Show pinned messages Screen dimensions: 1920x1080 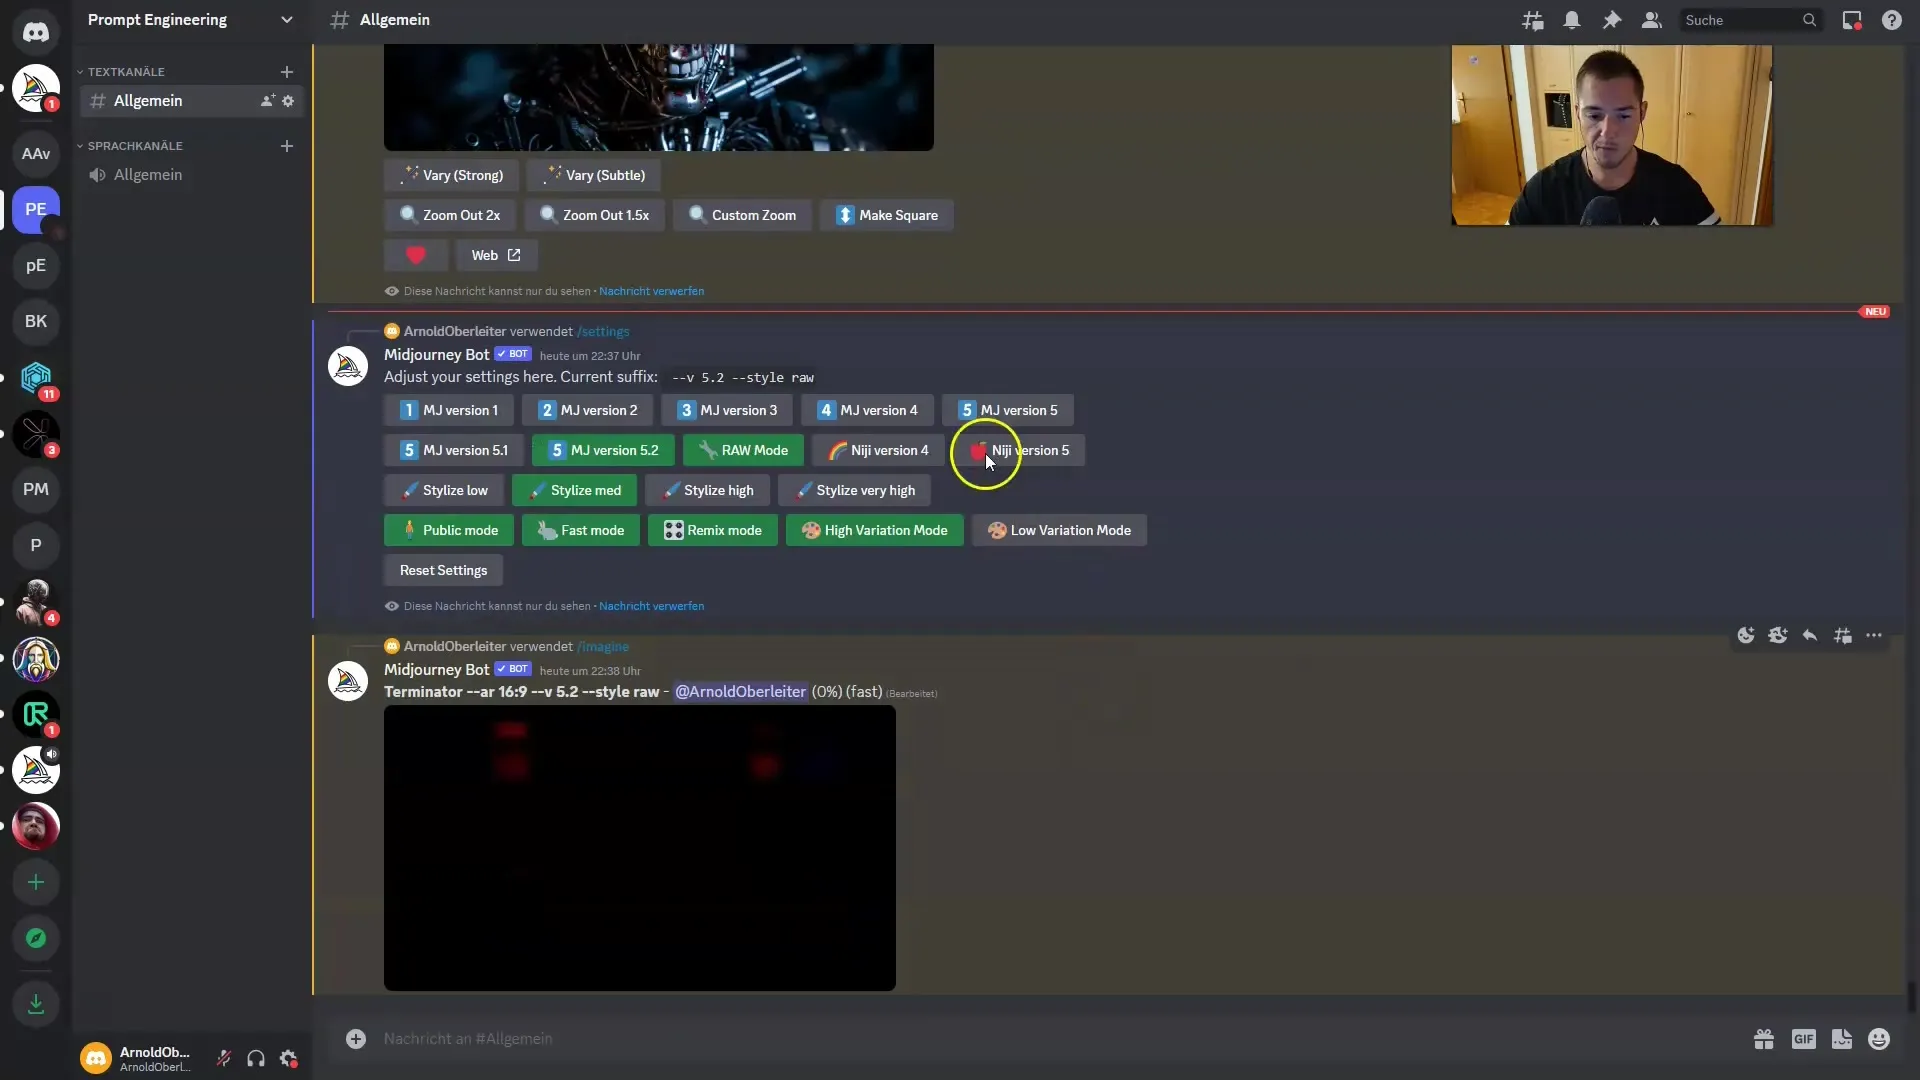tap(1612, 20)
